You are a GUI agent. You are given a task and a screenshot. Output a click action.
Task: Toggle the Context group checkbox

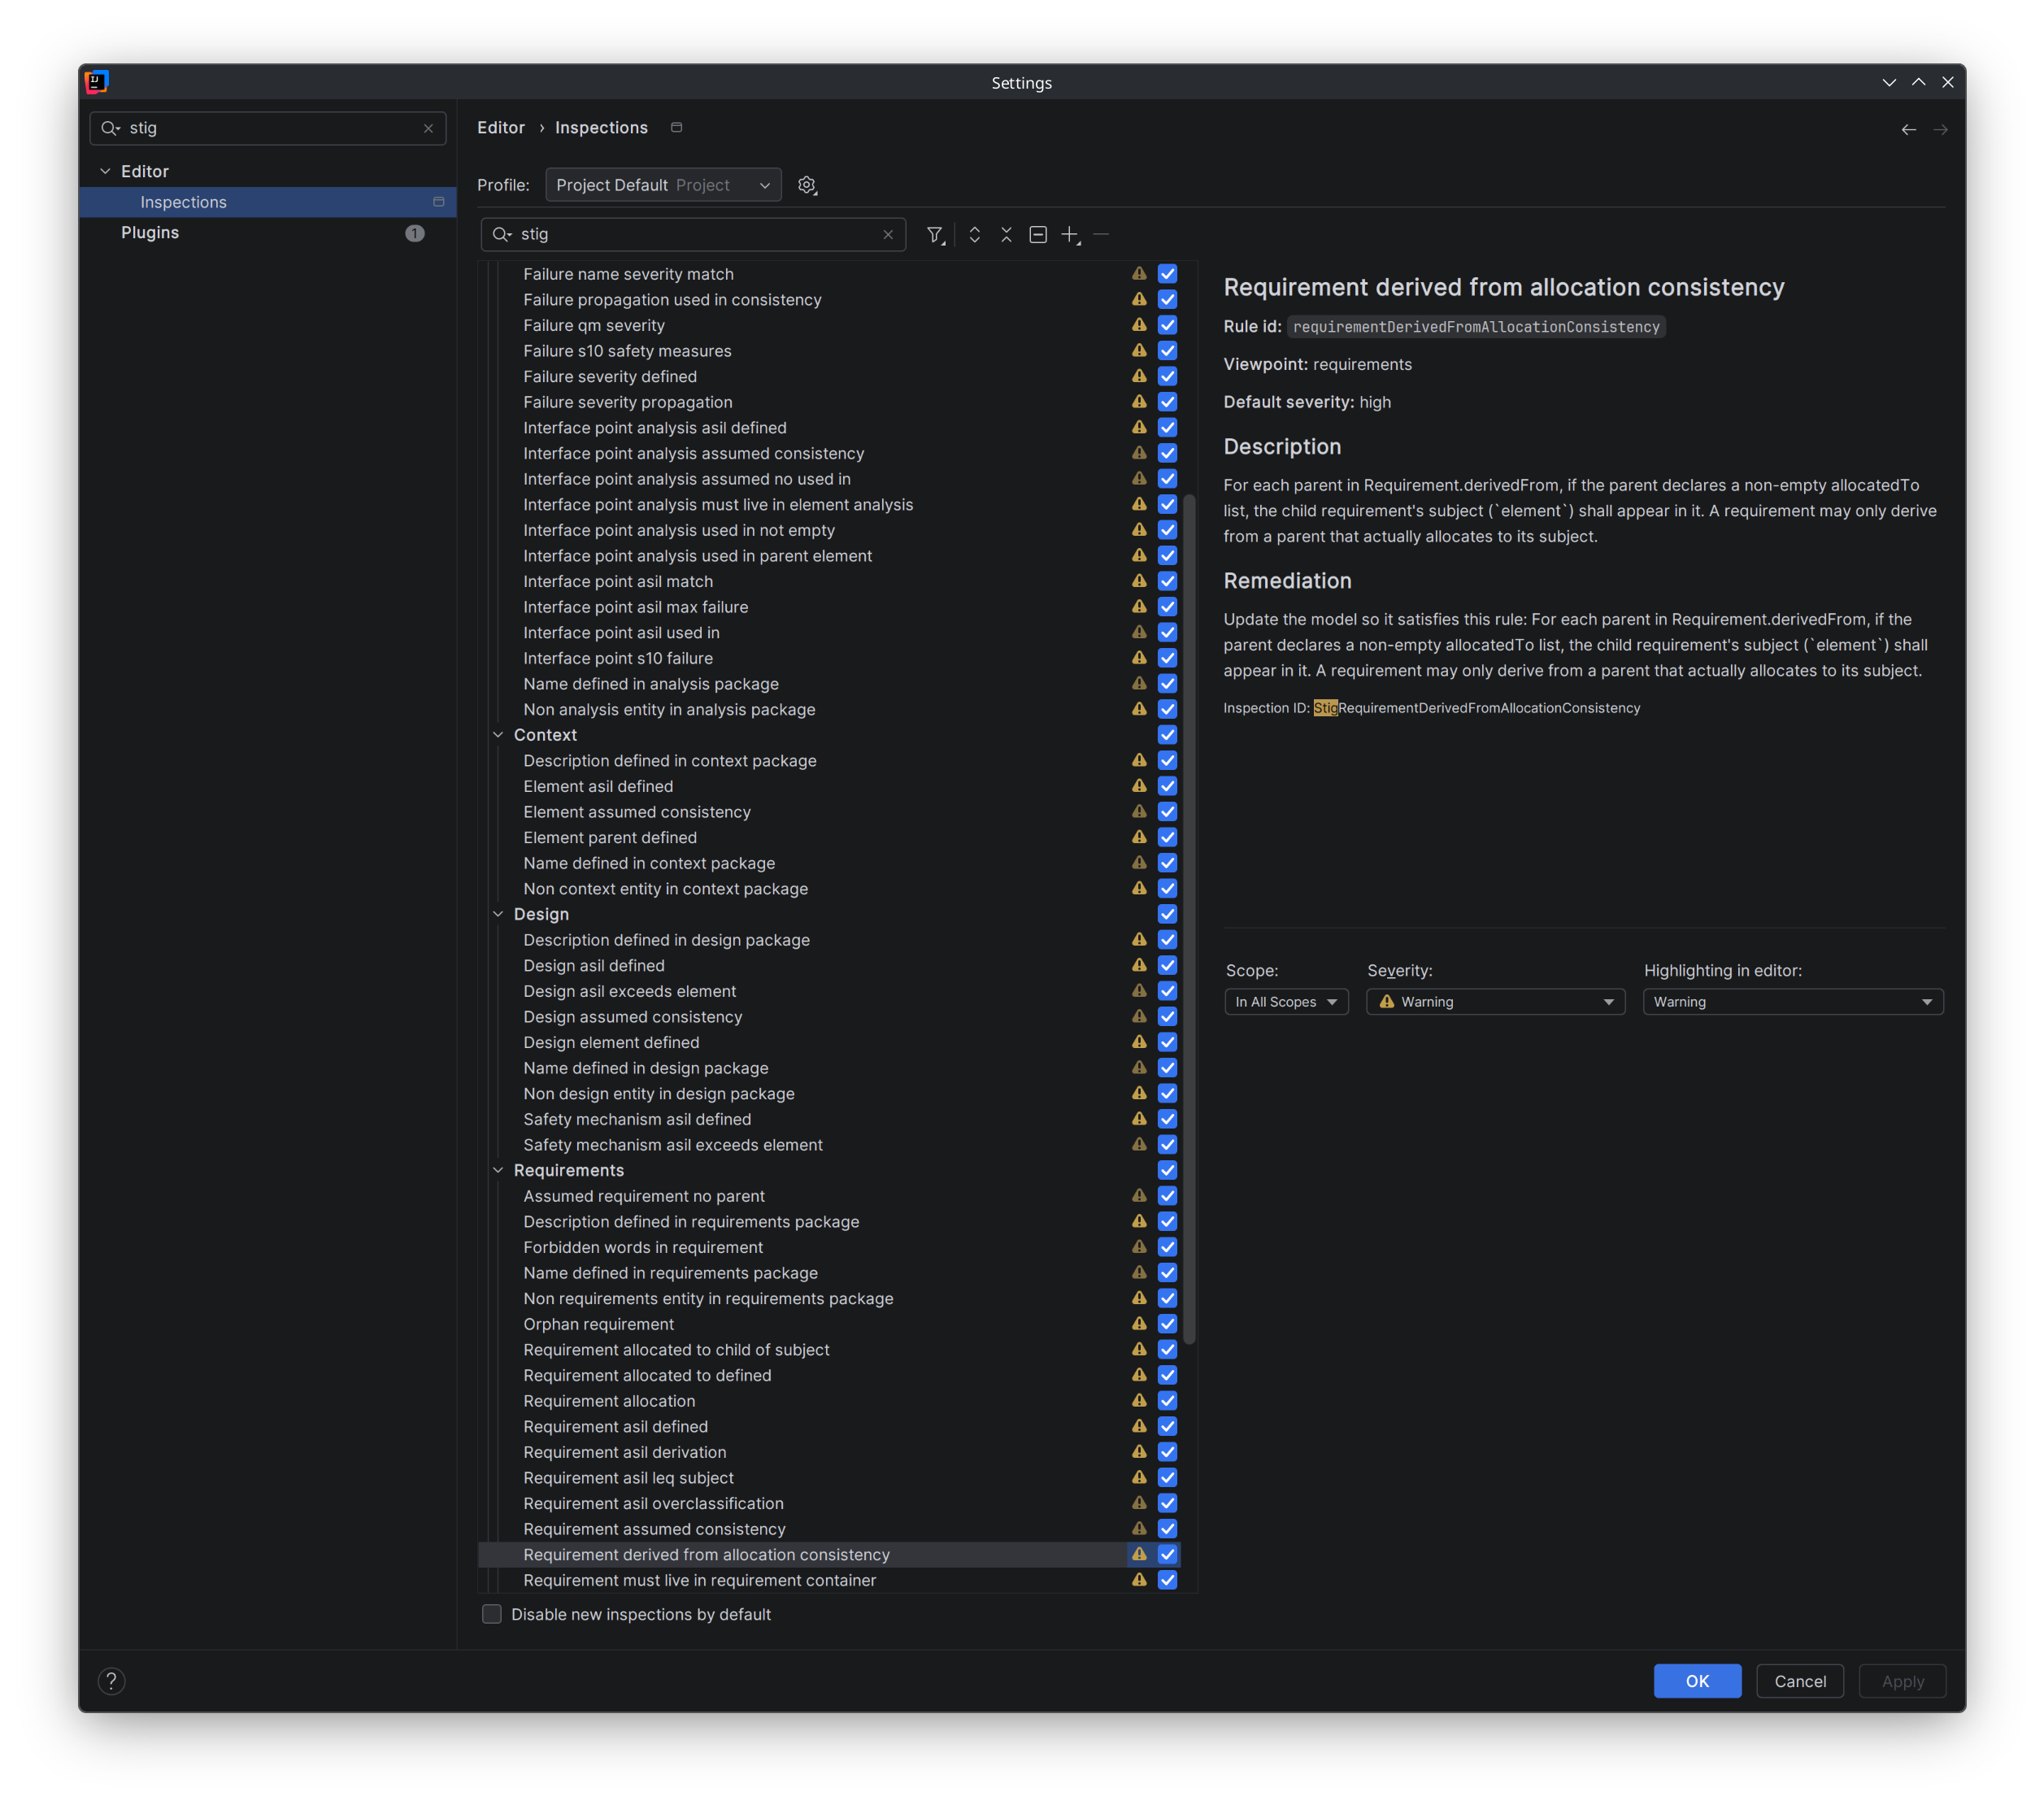pos(1167,735)
